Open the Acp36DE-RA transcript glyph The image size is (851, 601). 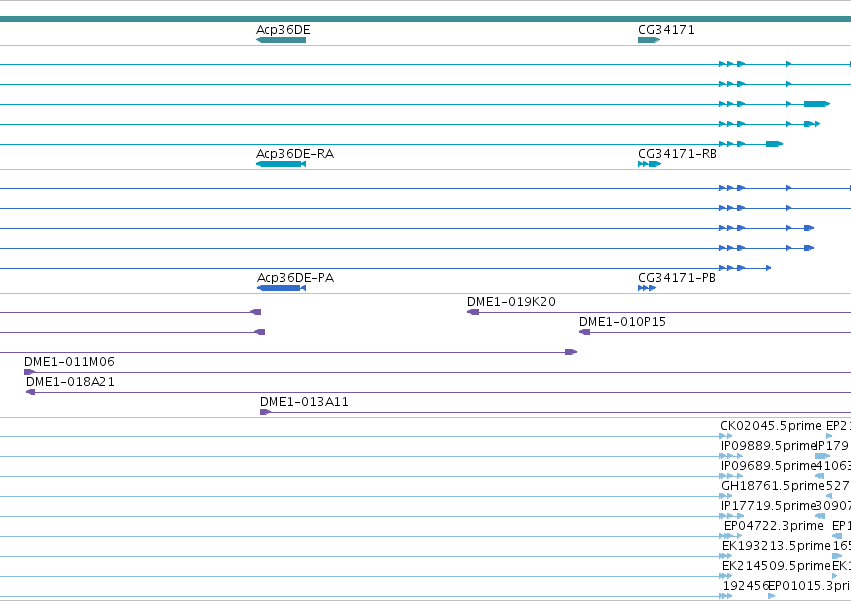pyautogui.click(x=281, y=164)
